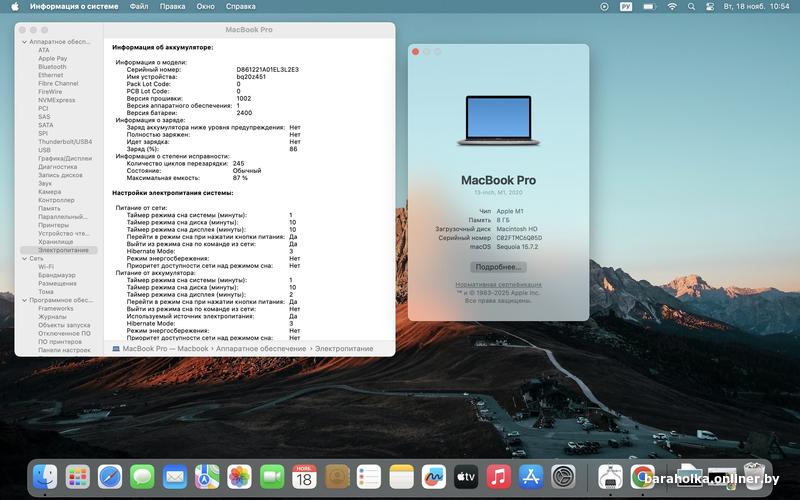The width and height of the screenshot is (800, 500).
Task: Launch Safari from the Dock
Action: pos(110,477)
